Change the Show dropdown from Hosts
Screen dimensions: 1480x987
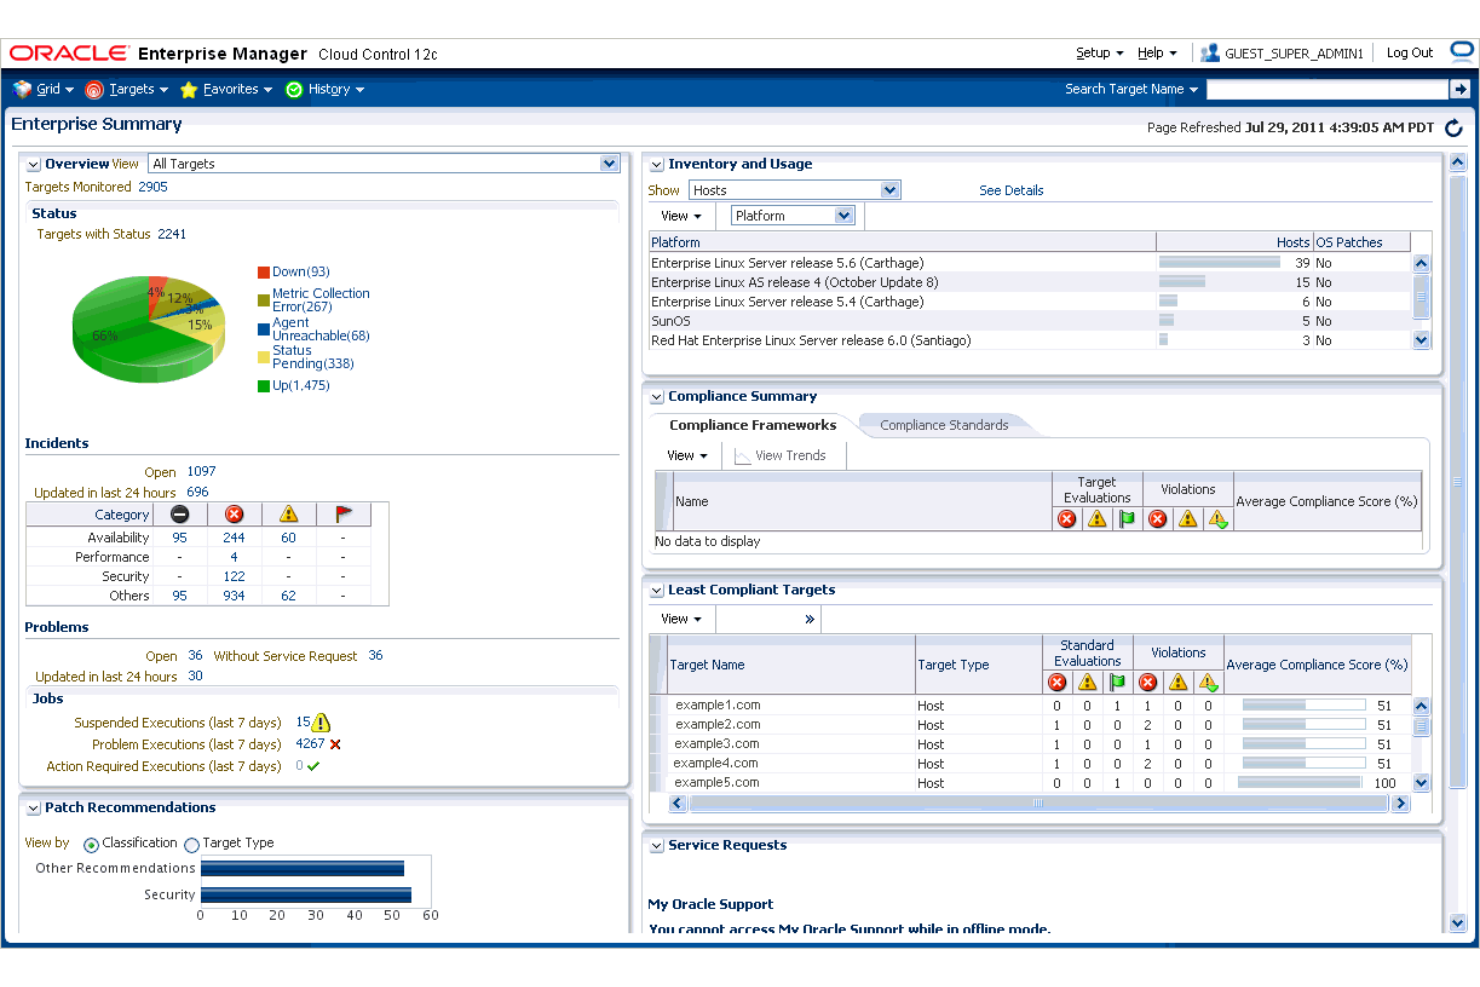(x=889, y=189)
